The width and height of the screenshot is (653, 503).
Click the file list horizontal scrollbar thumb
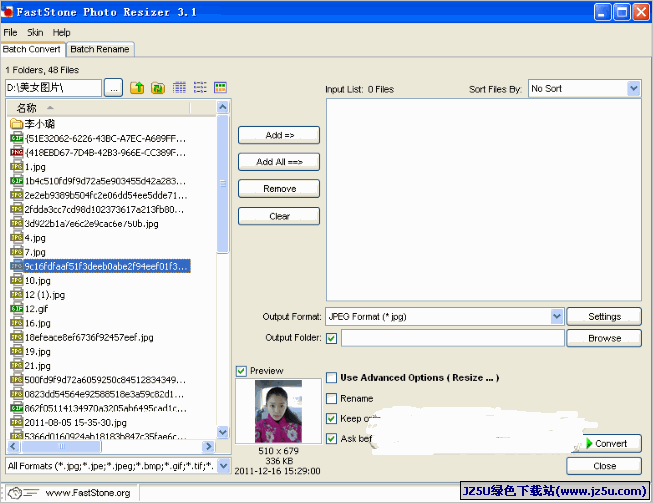pyautogui.click(x=61, y=446)
